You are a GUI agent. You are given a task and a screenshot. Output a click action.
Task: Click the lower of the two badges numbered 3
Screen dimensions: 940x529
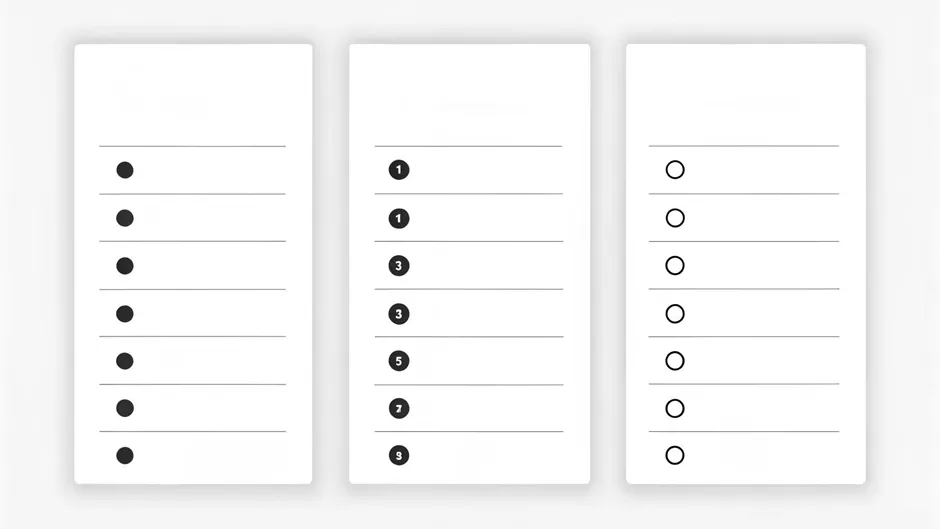[x=399, y=314]
